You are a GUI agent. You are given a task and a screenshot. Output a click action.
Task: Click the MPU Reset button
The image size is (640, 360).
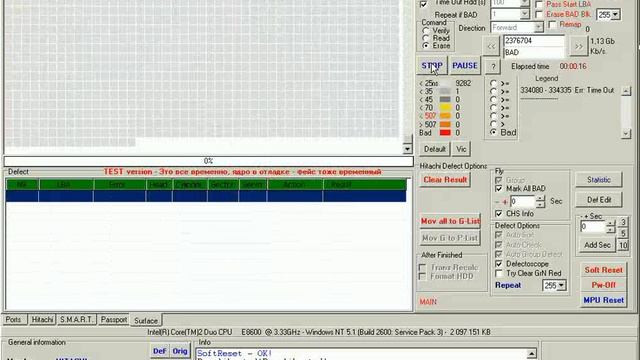tap(603, 300)
